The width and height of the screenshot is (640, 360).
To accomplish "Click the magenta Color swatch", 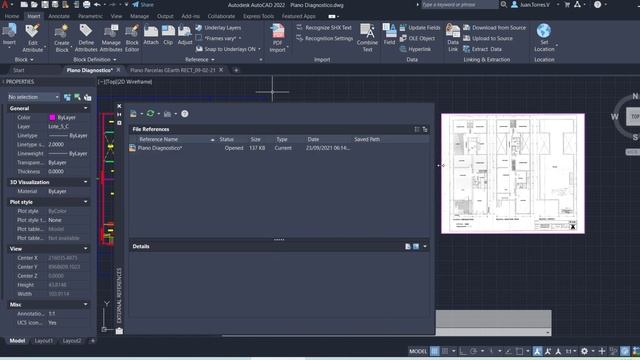I will coord(52,118).
